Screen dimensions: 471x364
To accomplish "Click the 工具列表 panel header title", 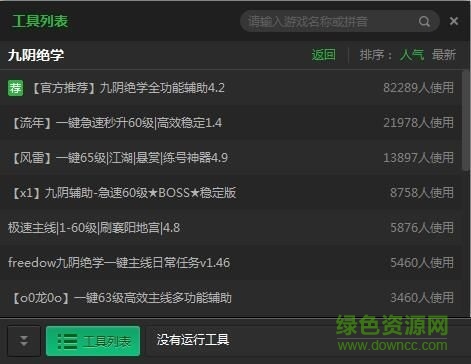I will 40,21.
